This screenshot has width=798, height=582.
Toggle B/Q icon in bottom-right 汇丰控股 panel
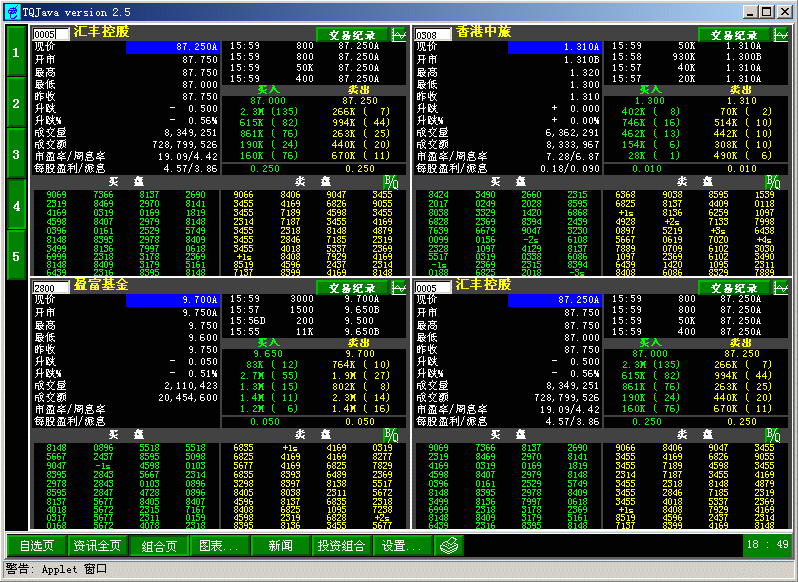tap(773, 435)
